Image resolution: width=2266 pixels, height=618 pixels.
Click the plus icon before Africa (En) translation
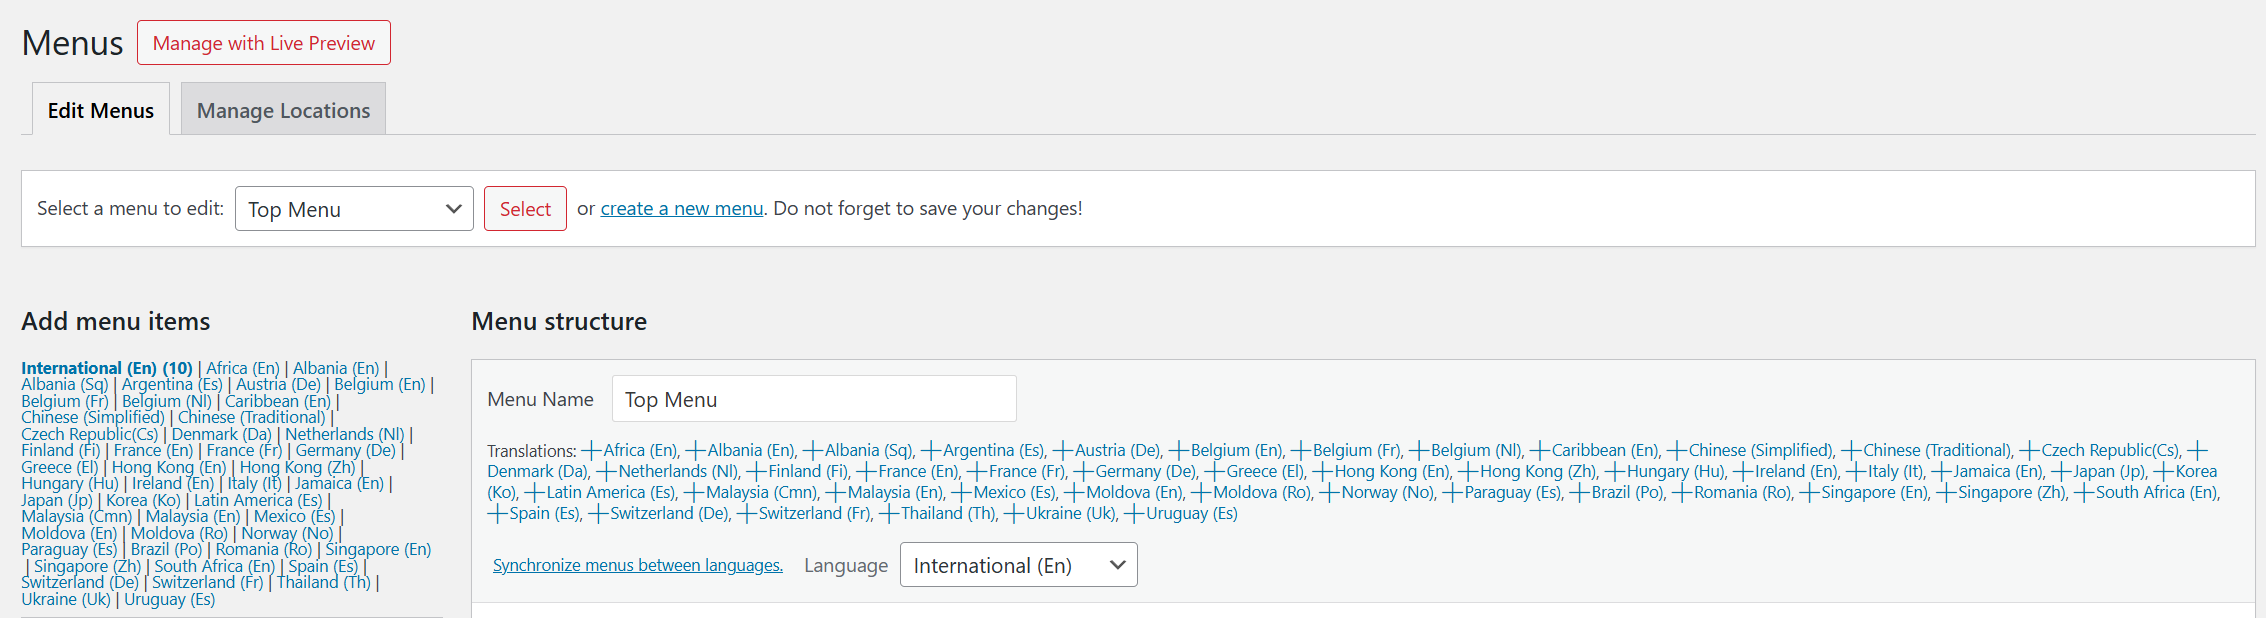pos(591,450)
